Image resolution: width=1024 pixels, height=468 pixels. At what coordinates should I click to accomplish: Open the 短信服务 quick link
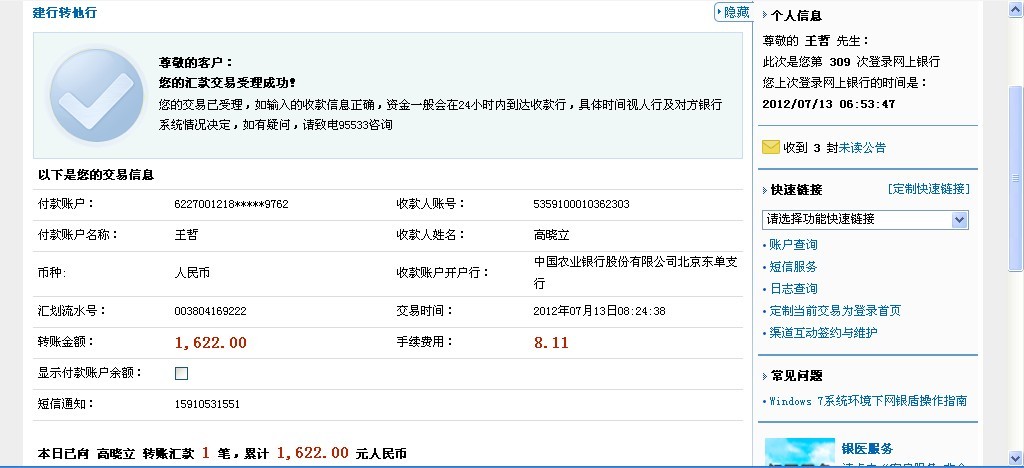click(793, 267)
